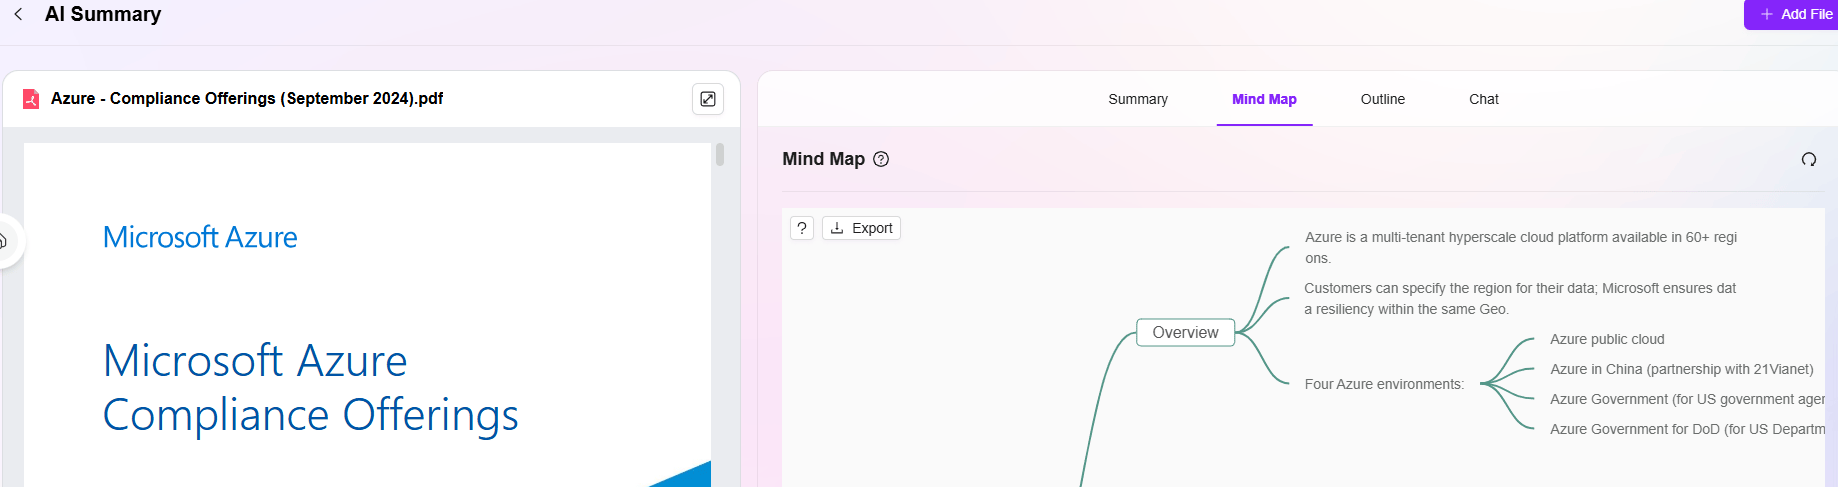
Task: Click the Microsoft Azure Compliance Offerings title
Action: click(x=310, y=388)
